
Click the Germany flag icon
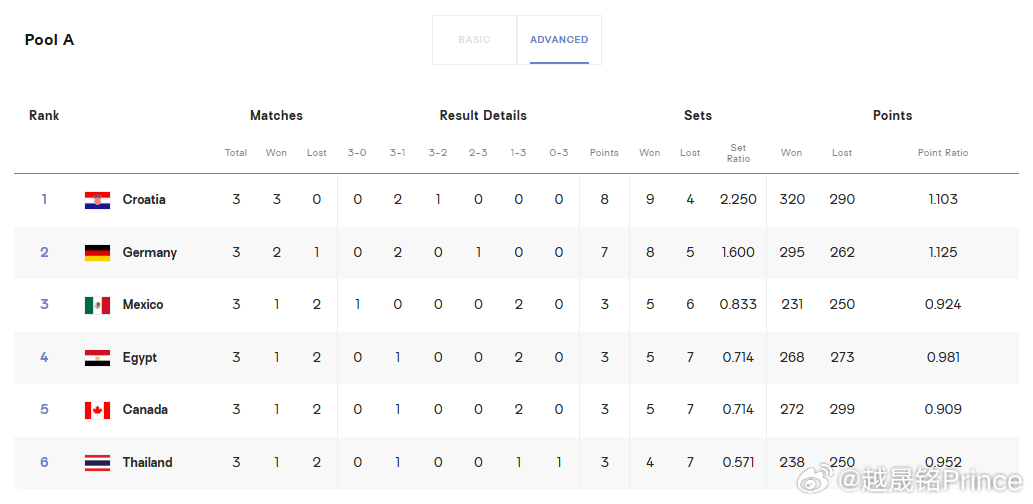[98, 253]
